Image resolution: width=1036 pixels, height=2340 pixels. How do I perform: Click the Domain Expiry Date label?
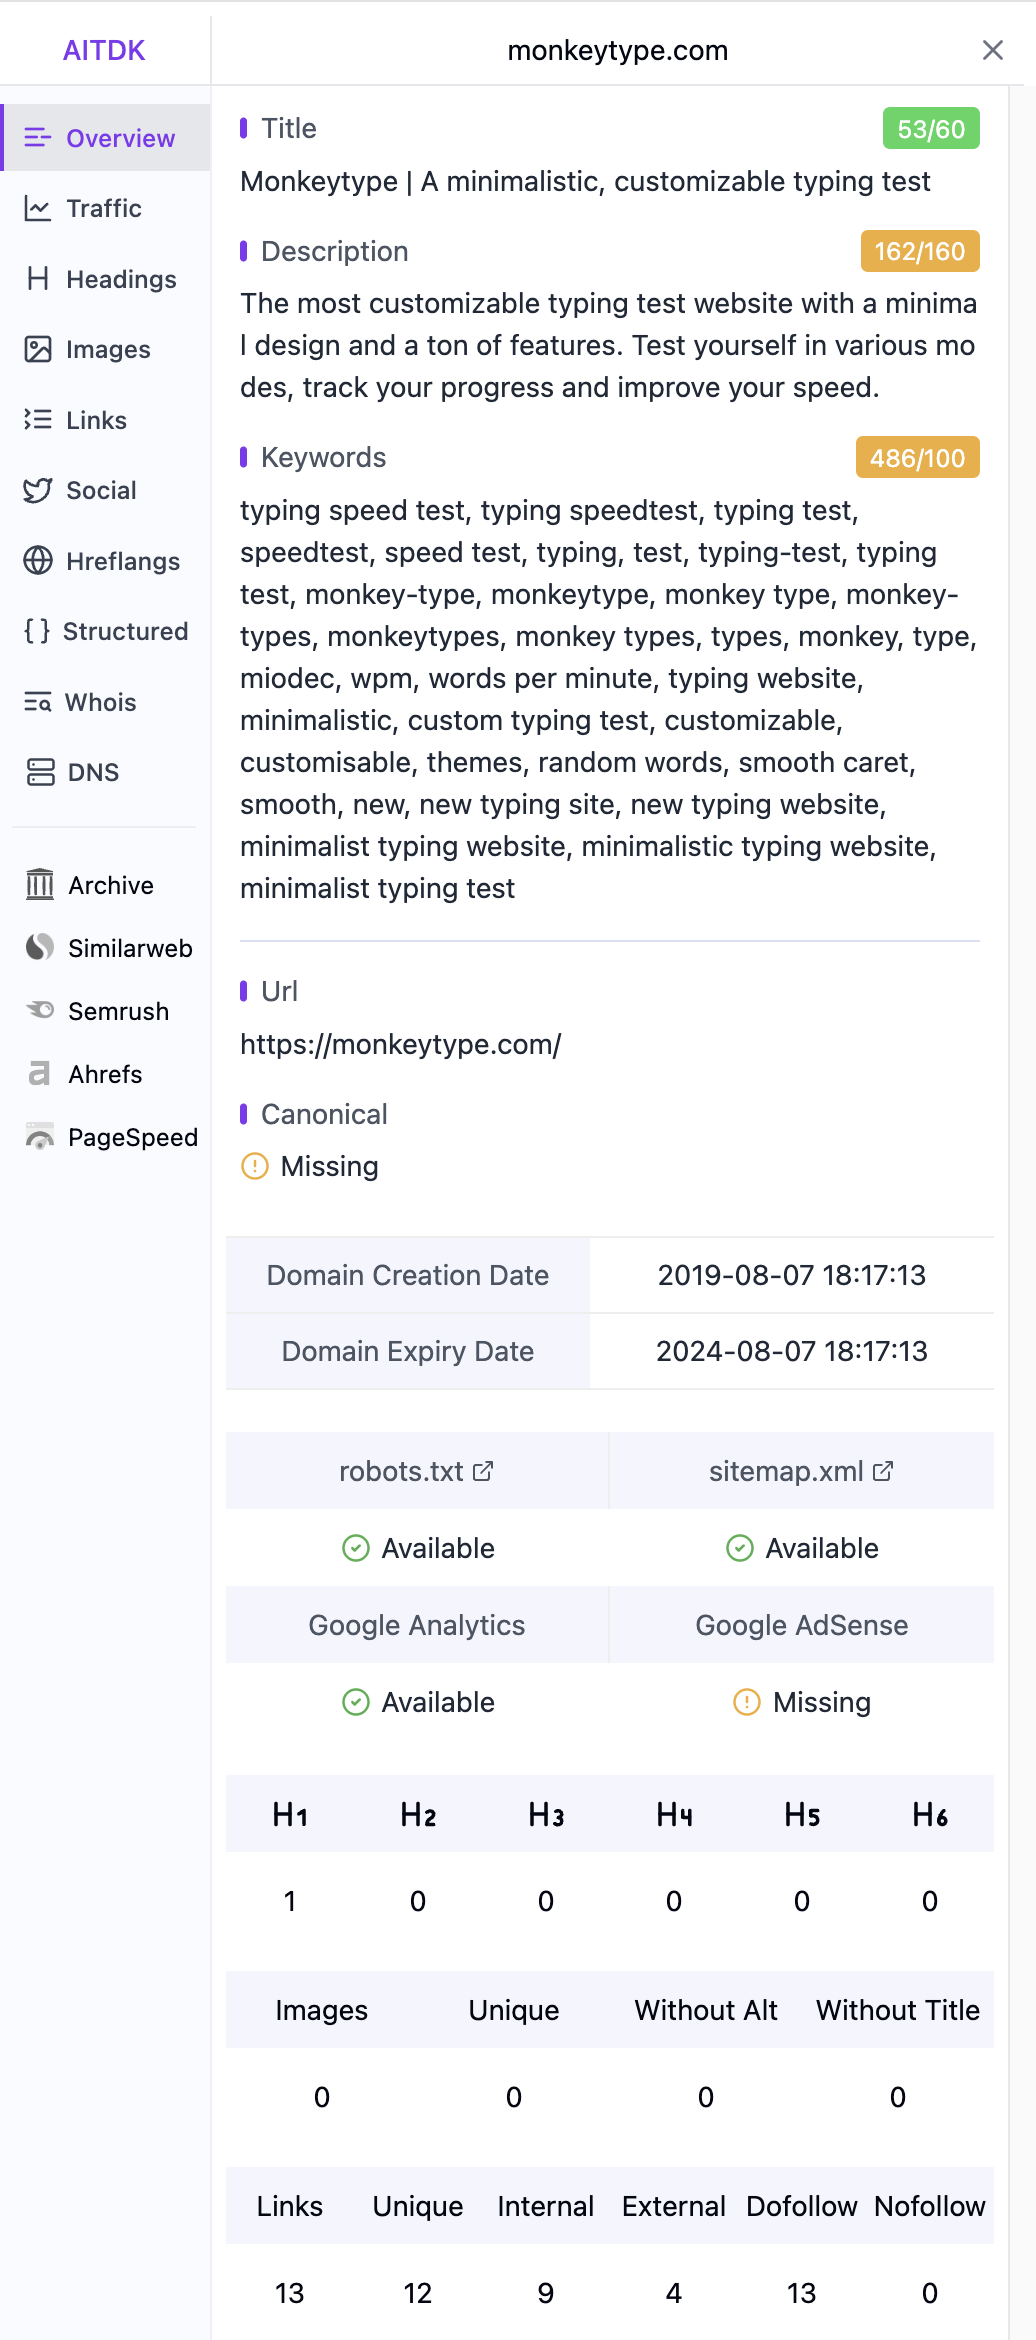pos(408,1351)
